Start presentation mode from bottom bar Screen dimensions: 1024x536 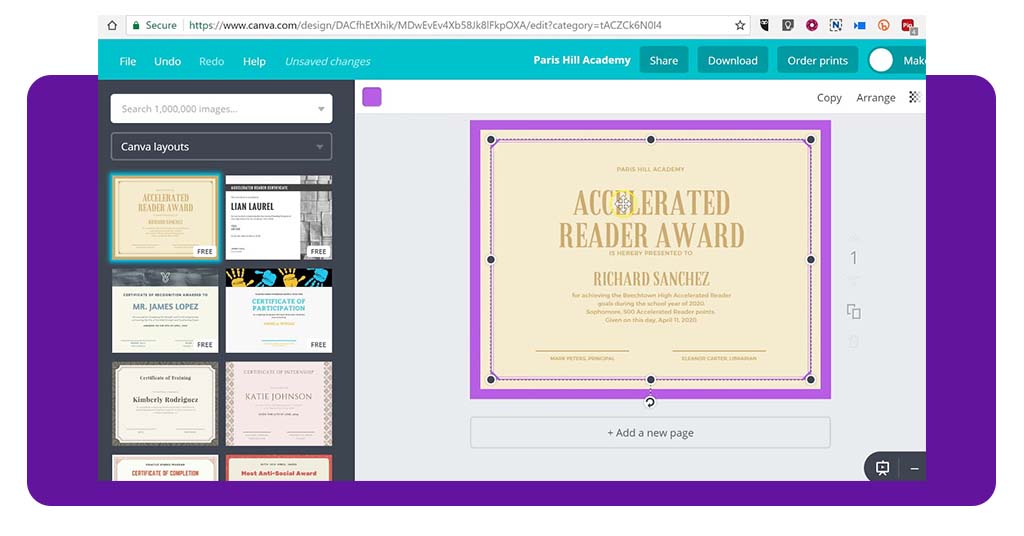coord(882,468)
